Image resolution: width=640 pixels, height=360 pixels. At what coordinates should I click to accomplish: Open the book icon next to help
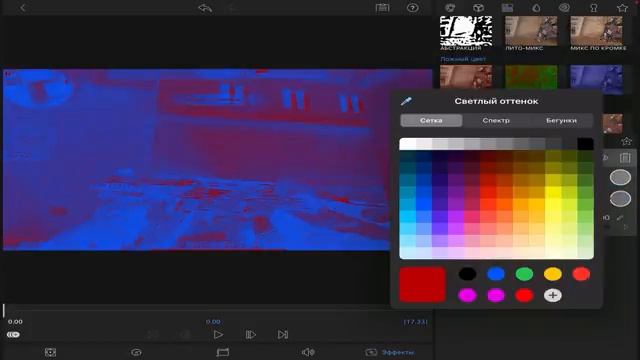[x=382, y=8]
